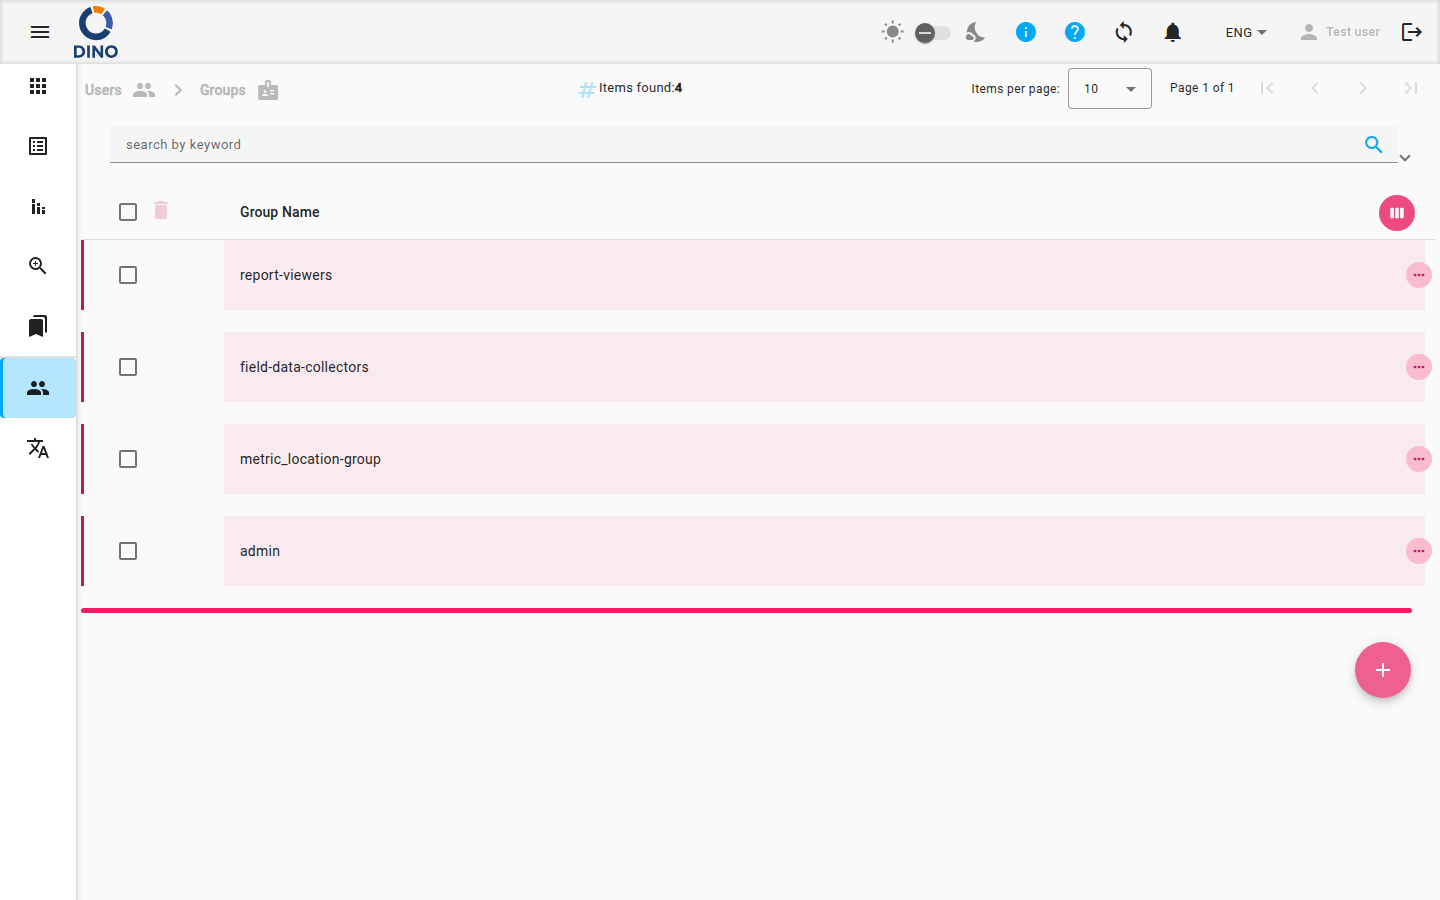This screenshot has width=1440, height=900.
Task: Open the users sidebar icon
Action: [38, 387]
